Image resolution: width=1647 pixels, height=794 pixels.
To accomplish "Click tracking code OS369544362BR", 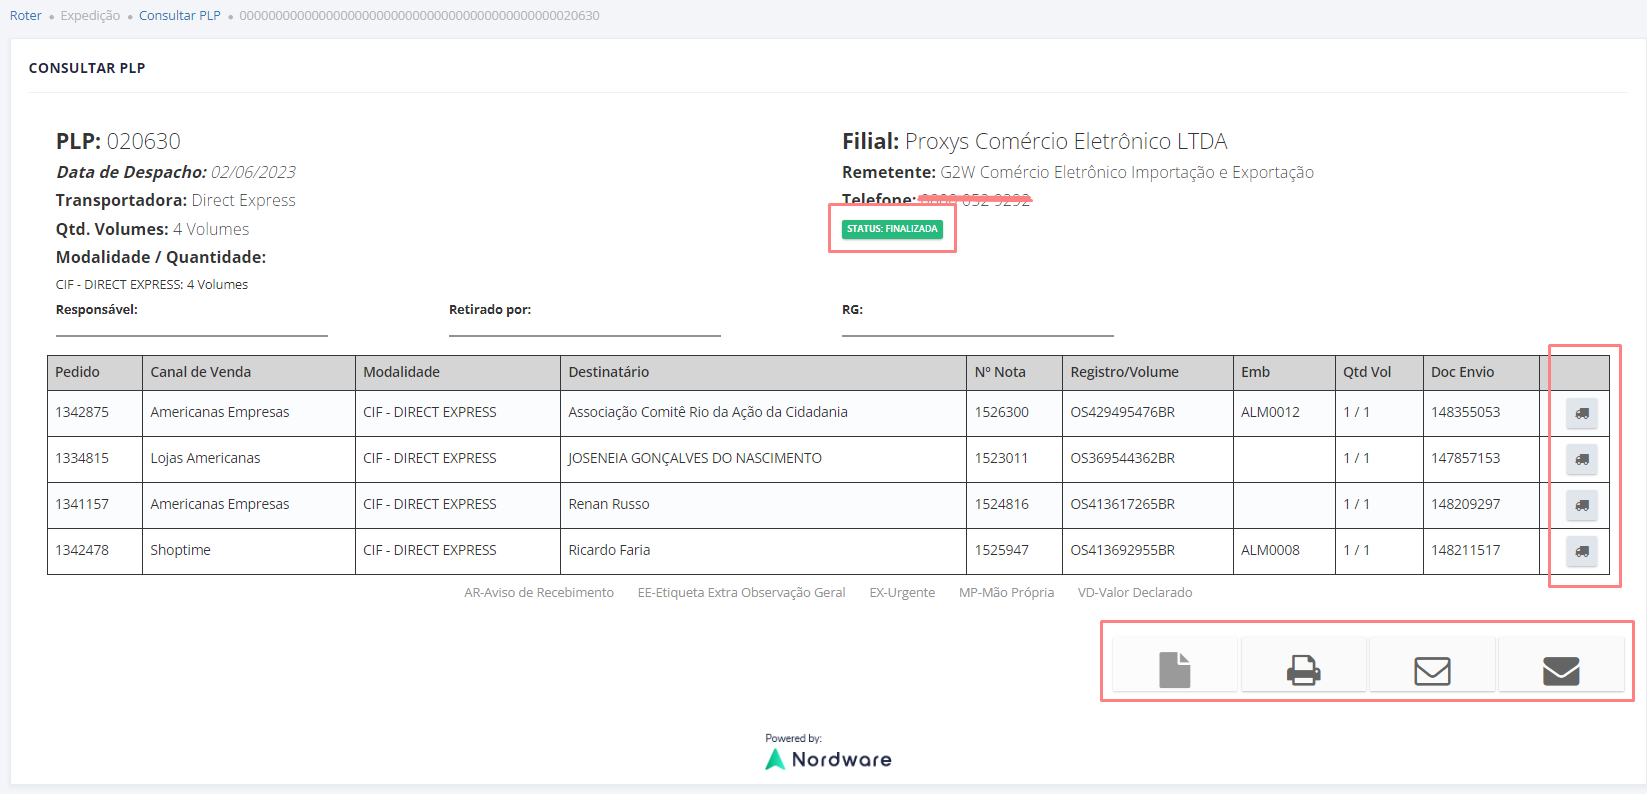I will point(1123,458).
